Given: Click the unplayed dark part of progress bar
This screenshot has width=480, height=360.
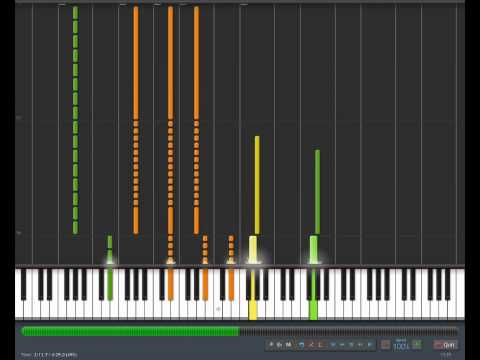Looking at the screenshot, I should click(x=349, y=331).
